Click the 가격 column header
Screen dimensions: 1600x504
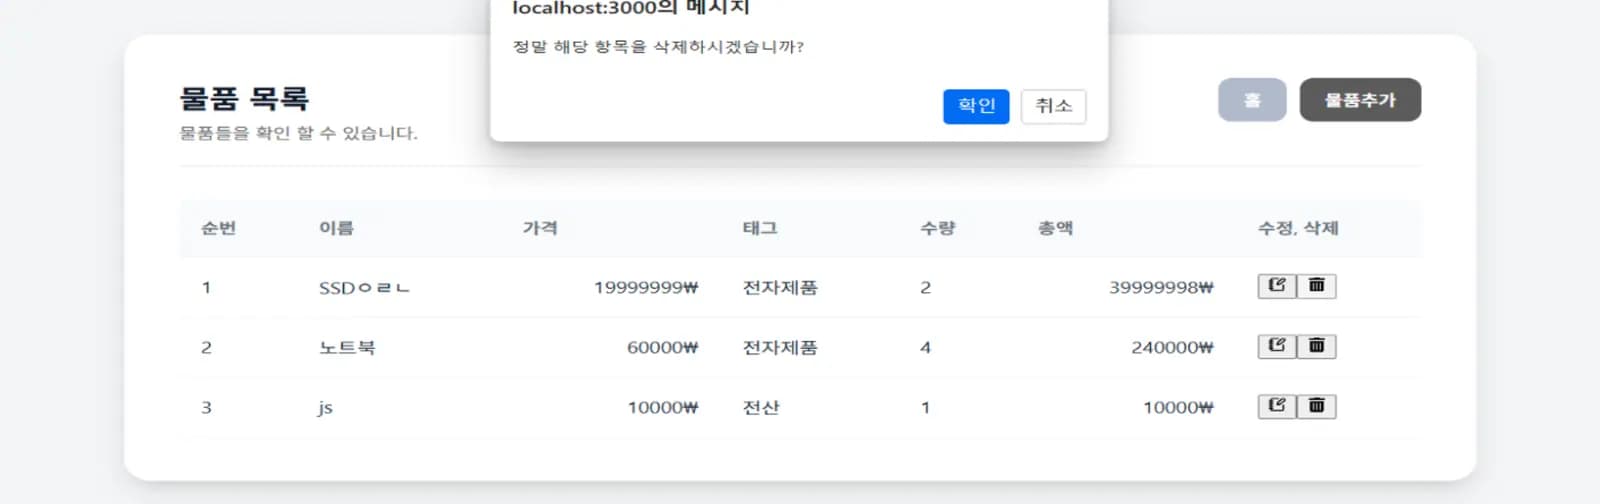[x=540, y=228]
